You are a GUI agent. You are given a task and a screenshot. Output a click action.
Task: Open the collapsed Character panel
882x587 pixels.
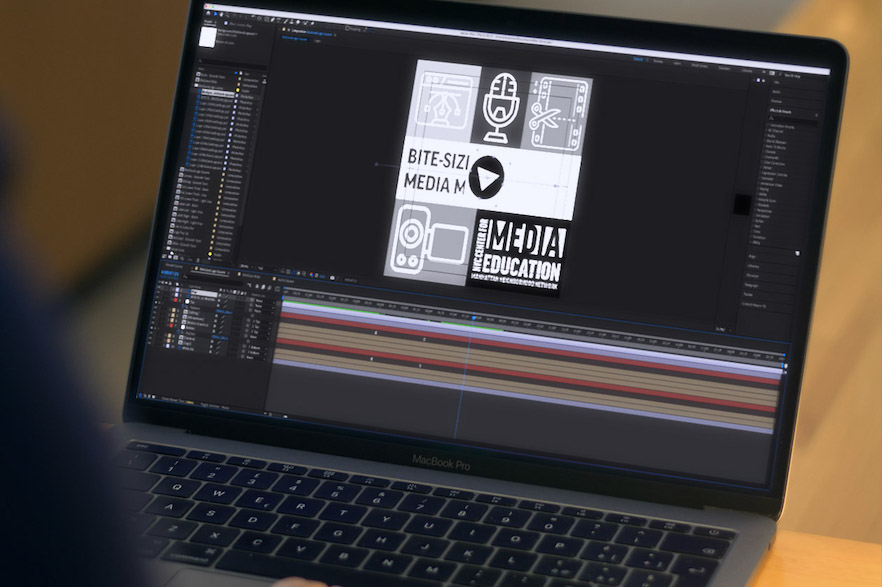pyautogui.click(x=752, y=276)
